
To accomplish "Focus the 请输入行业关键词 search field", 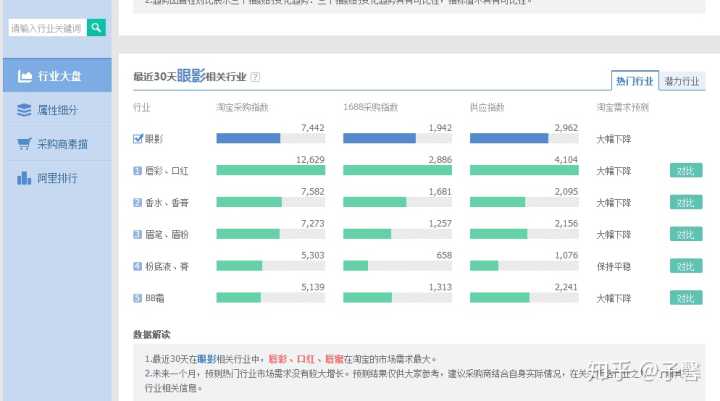I will pos(46,28).
